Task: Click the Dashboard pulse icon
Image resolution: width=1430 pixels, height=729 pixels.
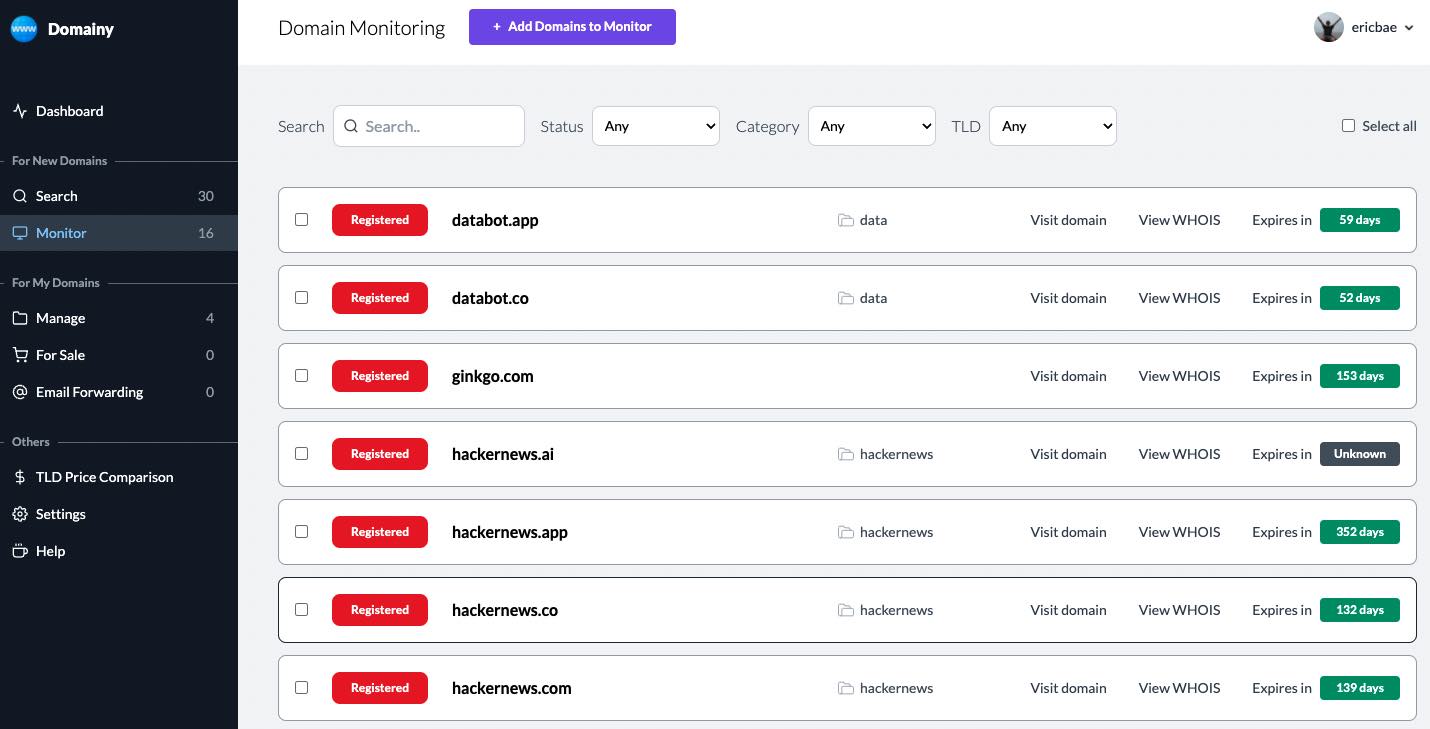Action: (20, 111)
